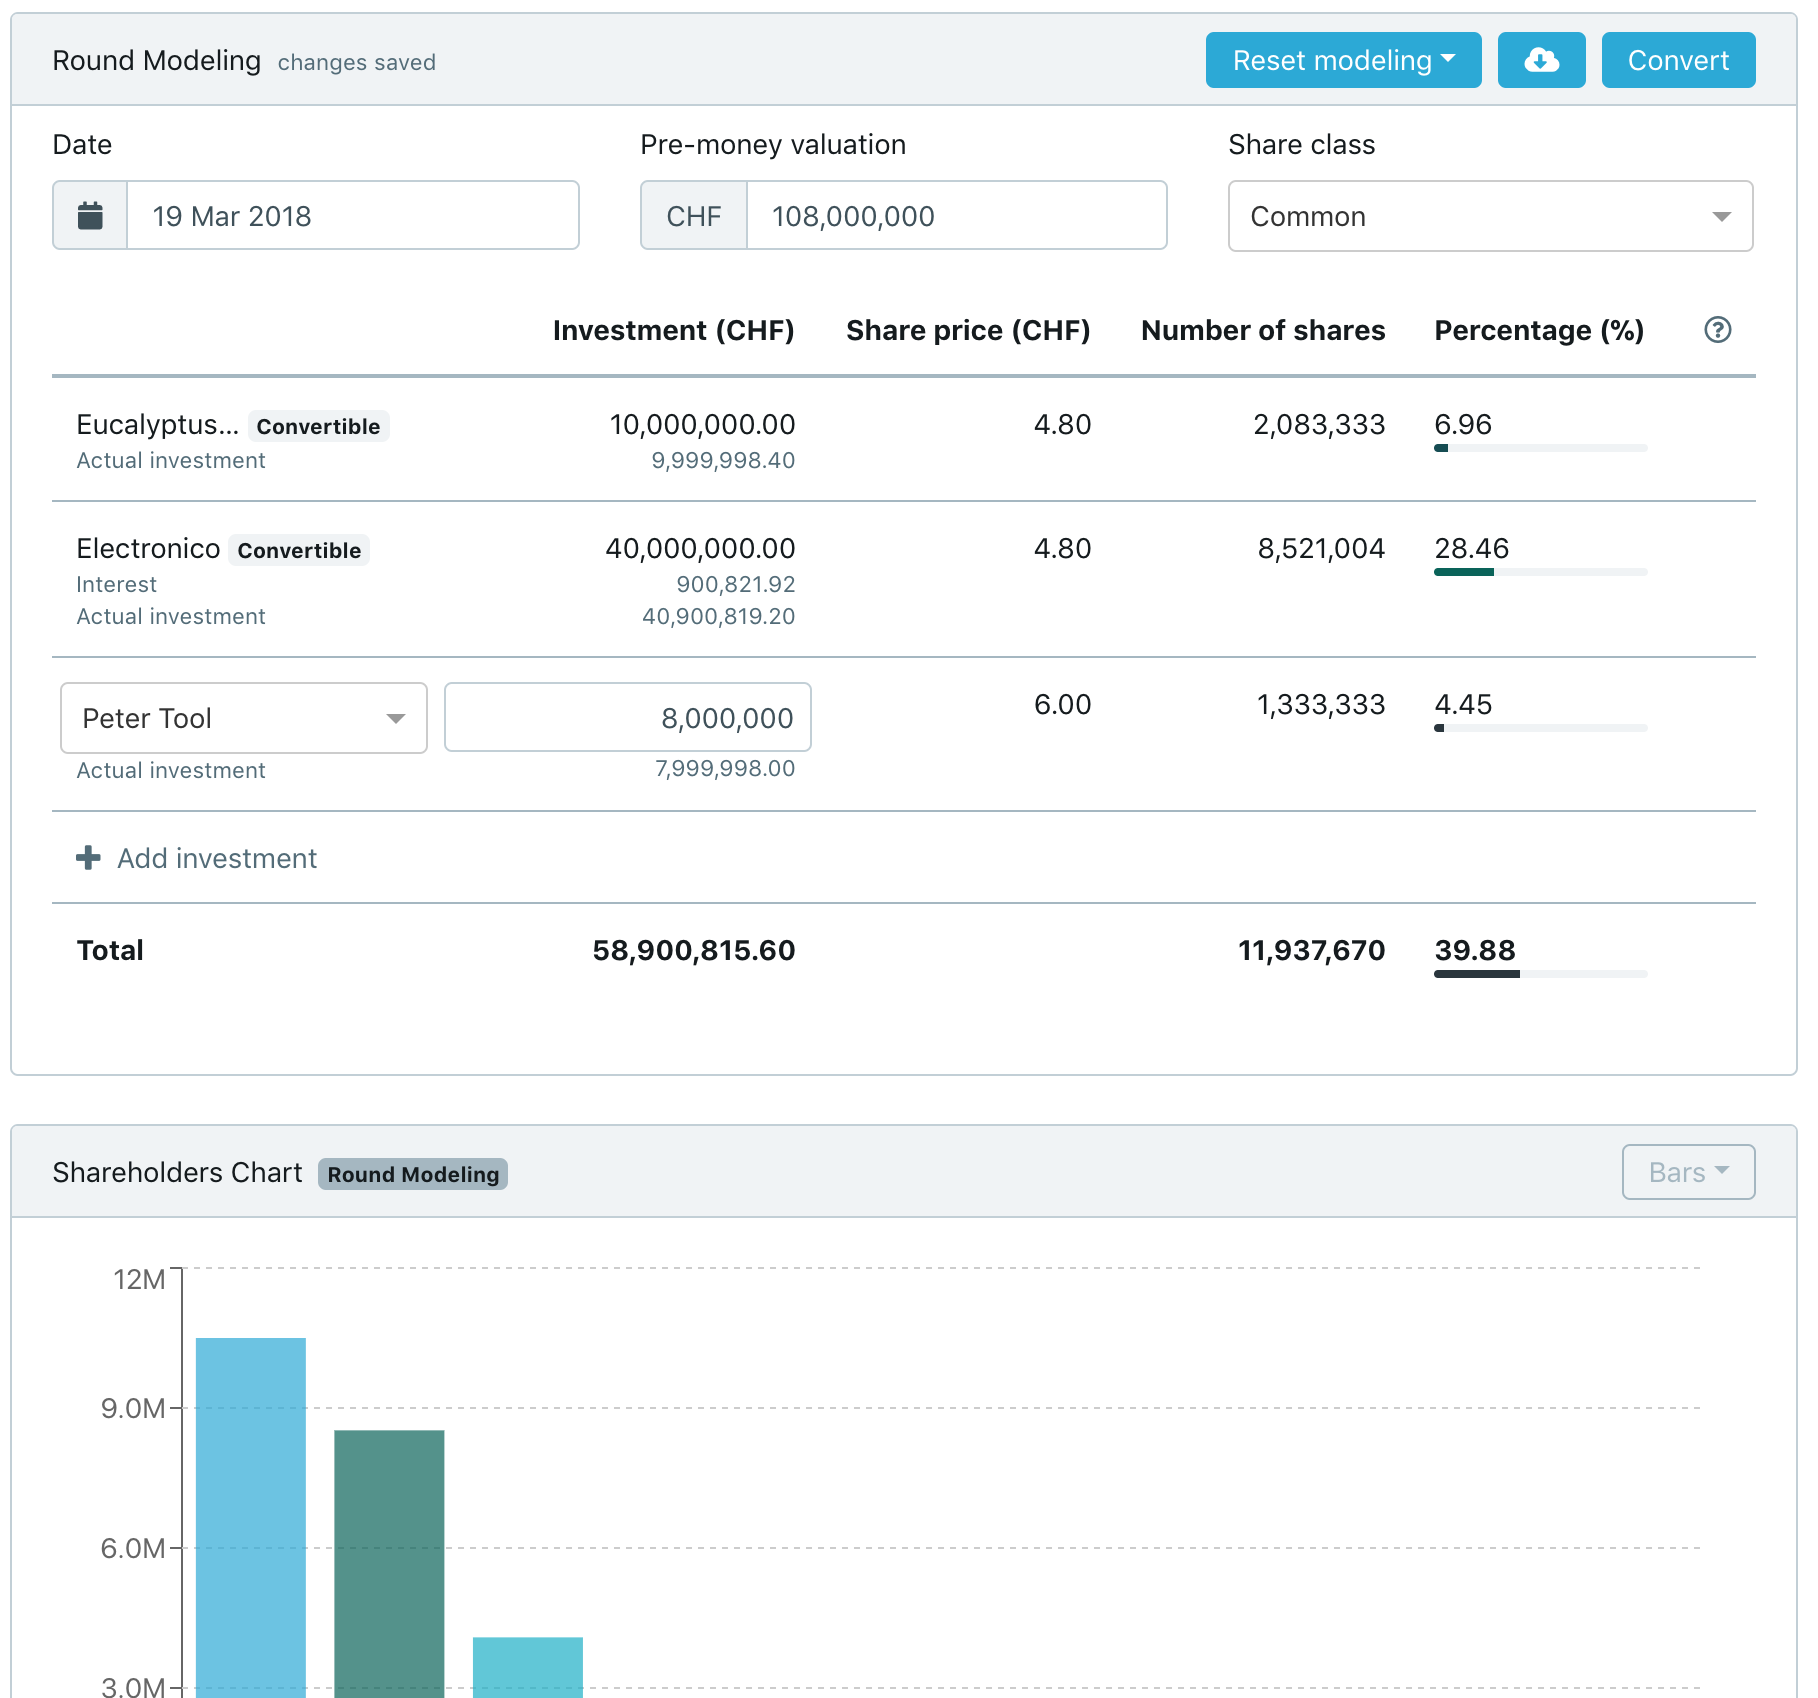Click the plus icon beside Add investment
1818x1698 pixels.
pos(88,858)
